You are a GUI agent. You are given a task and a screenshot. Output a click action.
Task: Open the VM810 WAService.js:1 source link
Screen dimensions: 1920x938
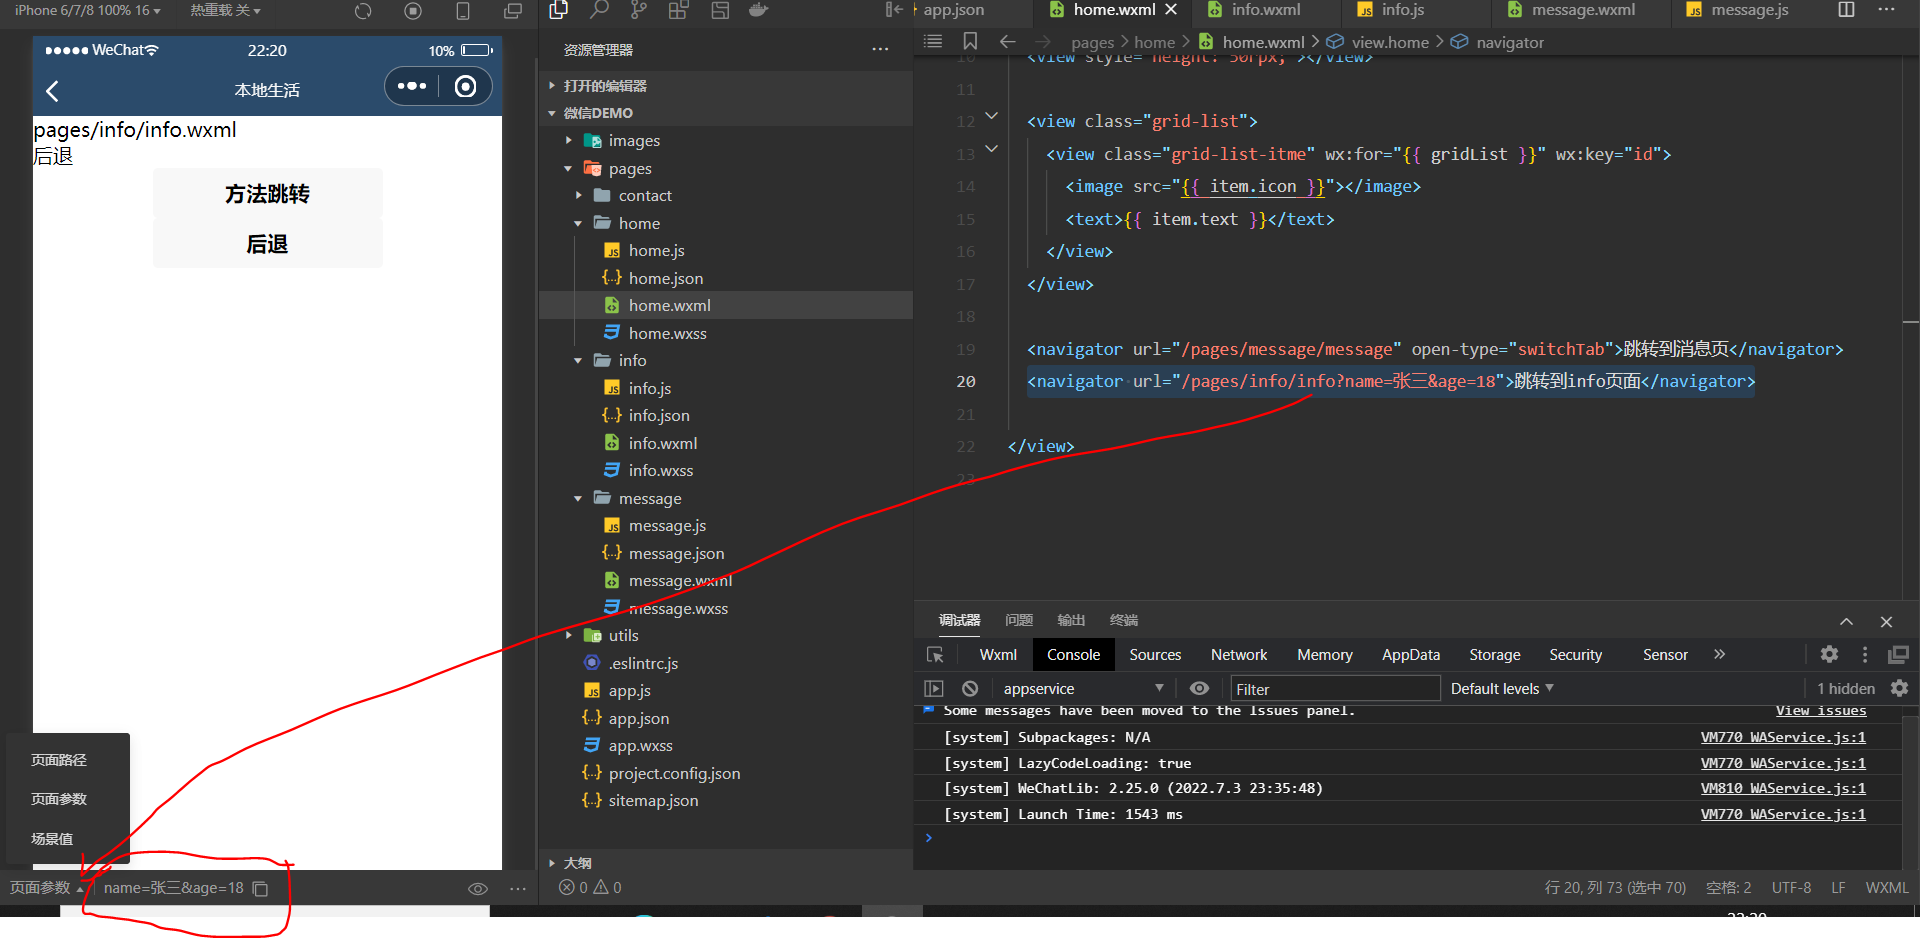pyautogui.click(x=1783, y=788)
